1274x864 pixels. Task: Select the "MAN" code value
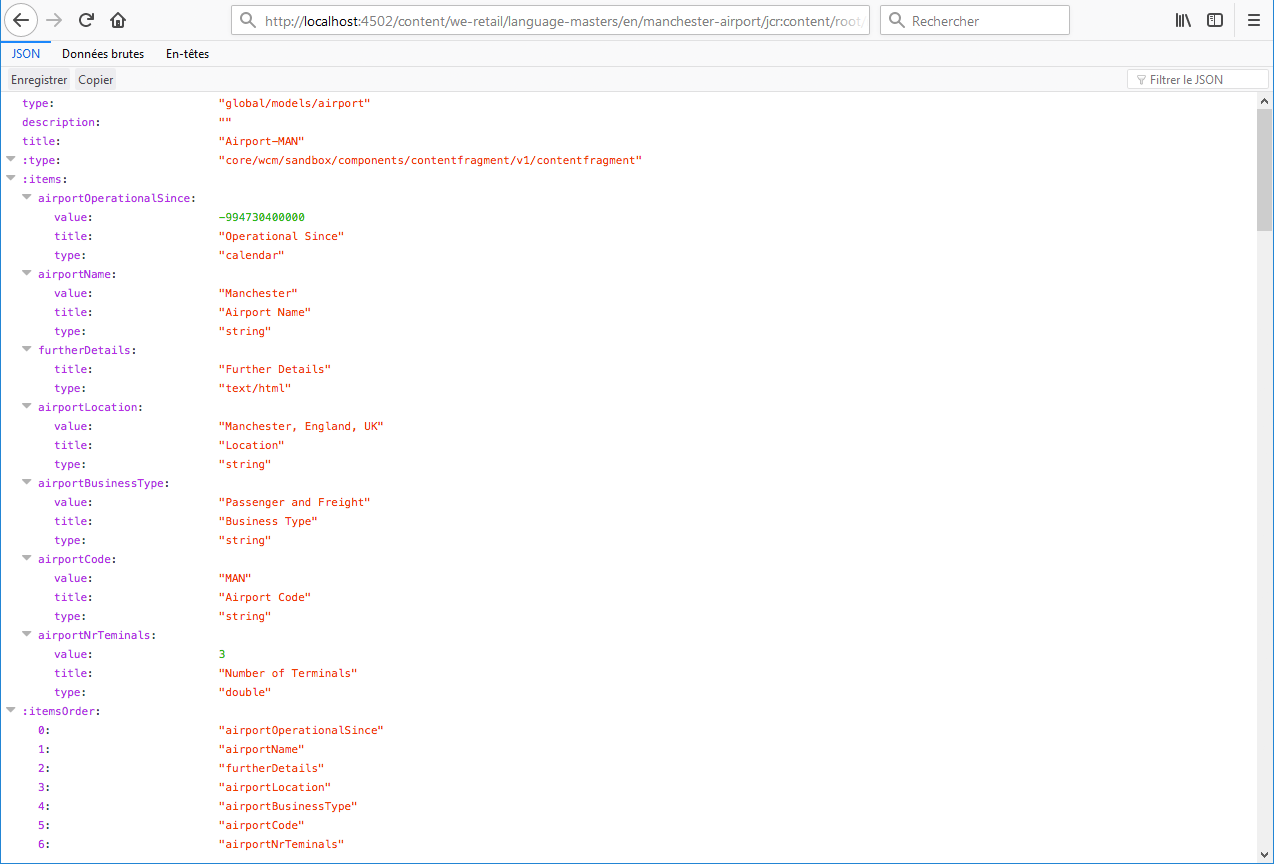point(234,578)
